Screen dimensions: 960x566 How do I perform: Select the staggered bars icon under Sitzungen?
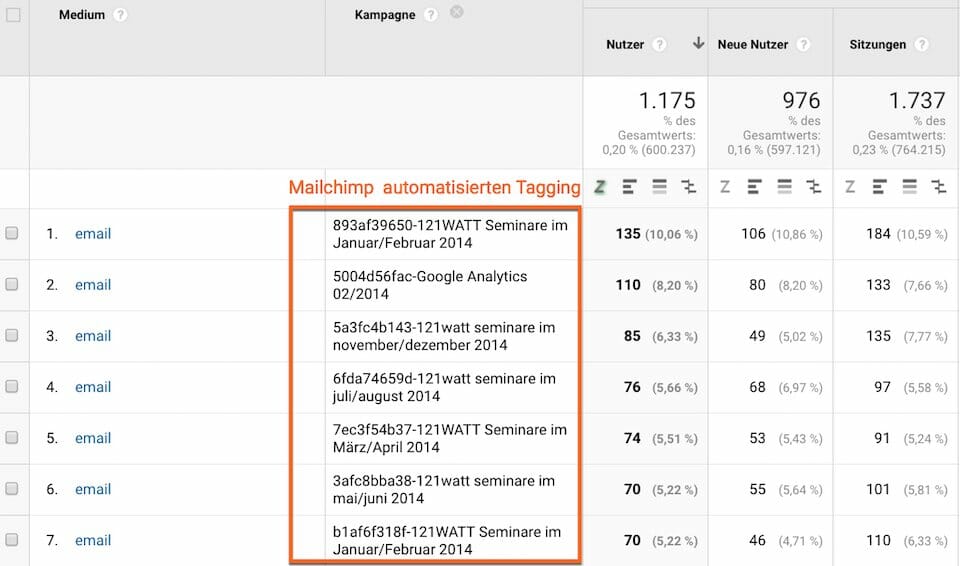coord(939,187)
